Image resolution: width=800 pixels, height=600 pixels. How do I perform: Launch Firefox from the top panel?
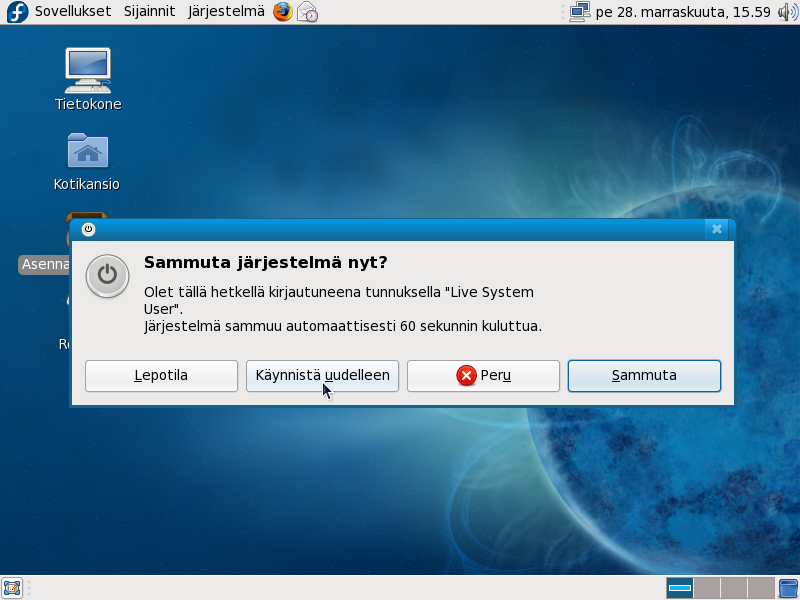283,12
